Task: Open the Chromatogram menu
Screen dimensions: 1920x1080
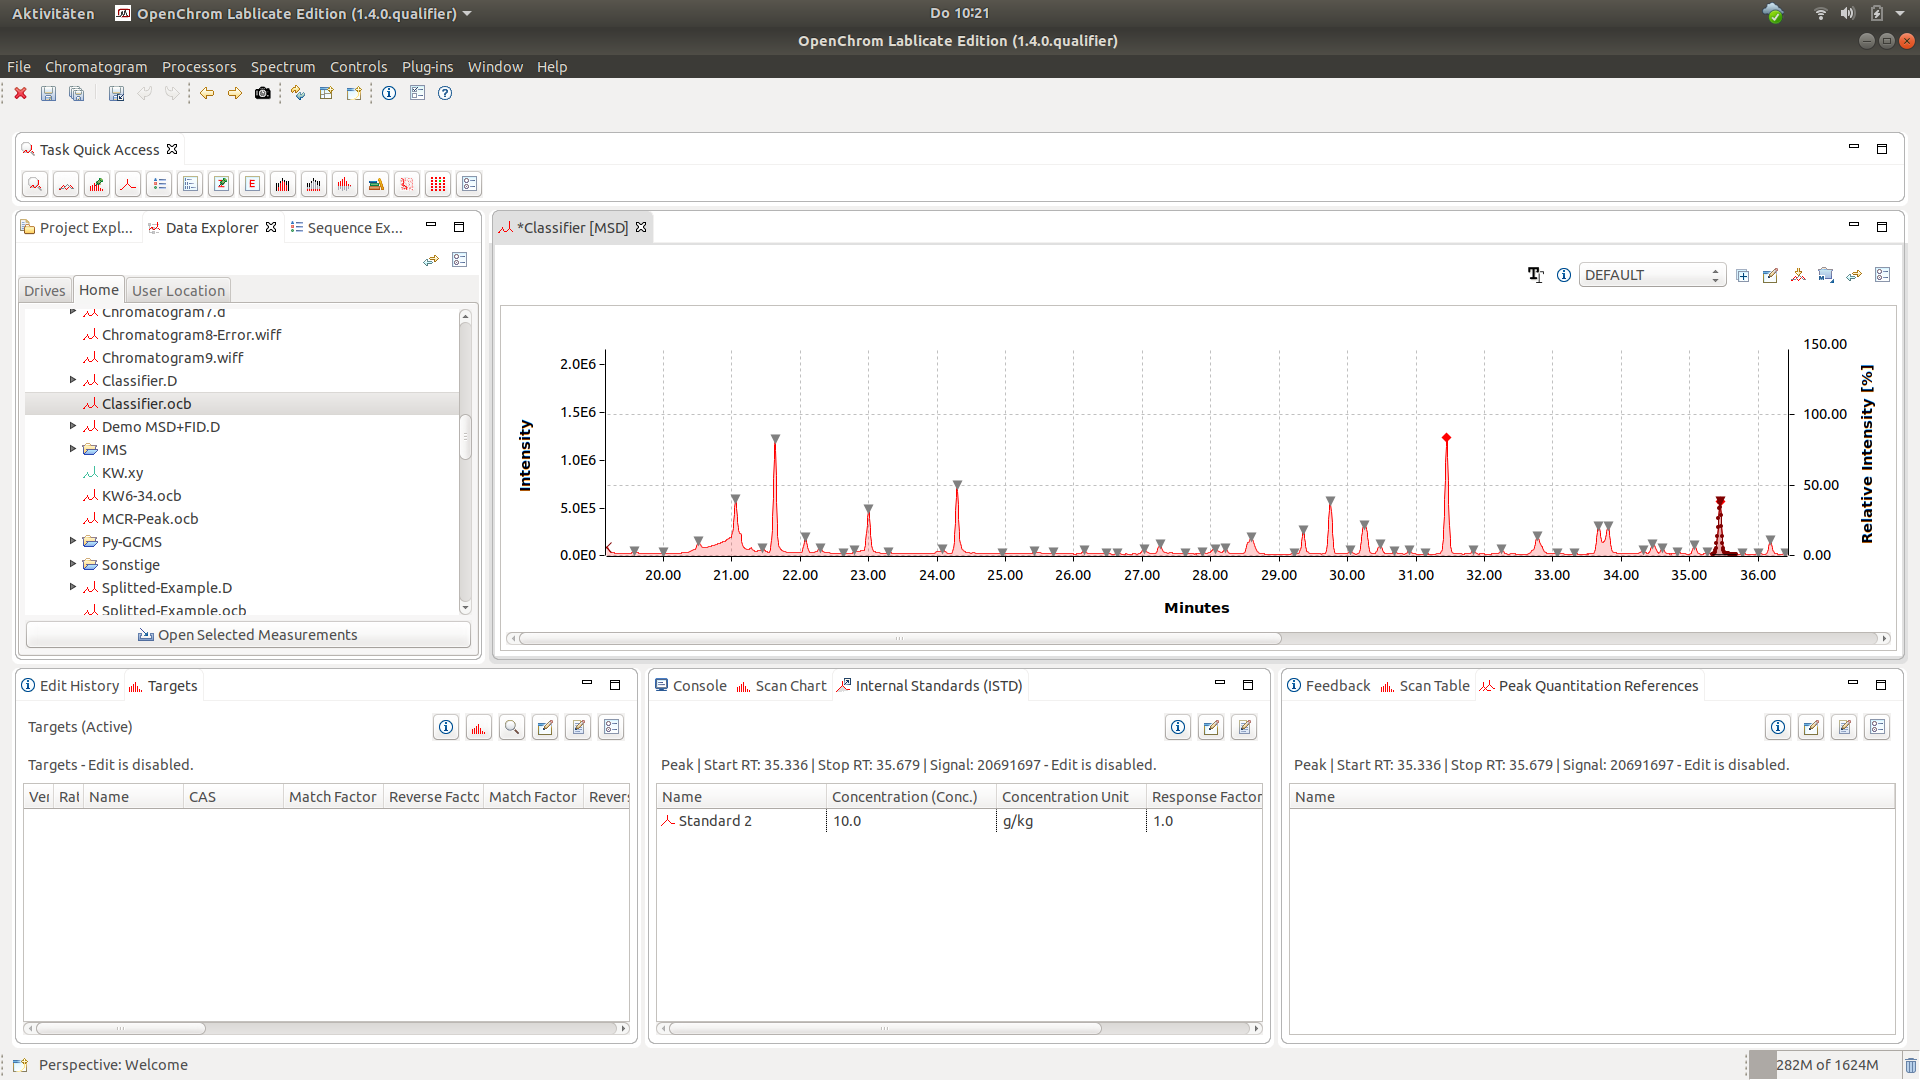Action: coord(96,67)
